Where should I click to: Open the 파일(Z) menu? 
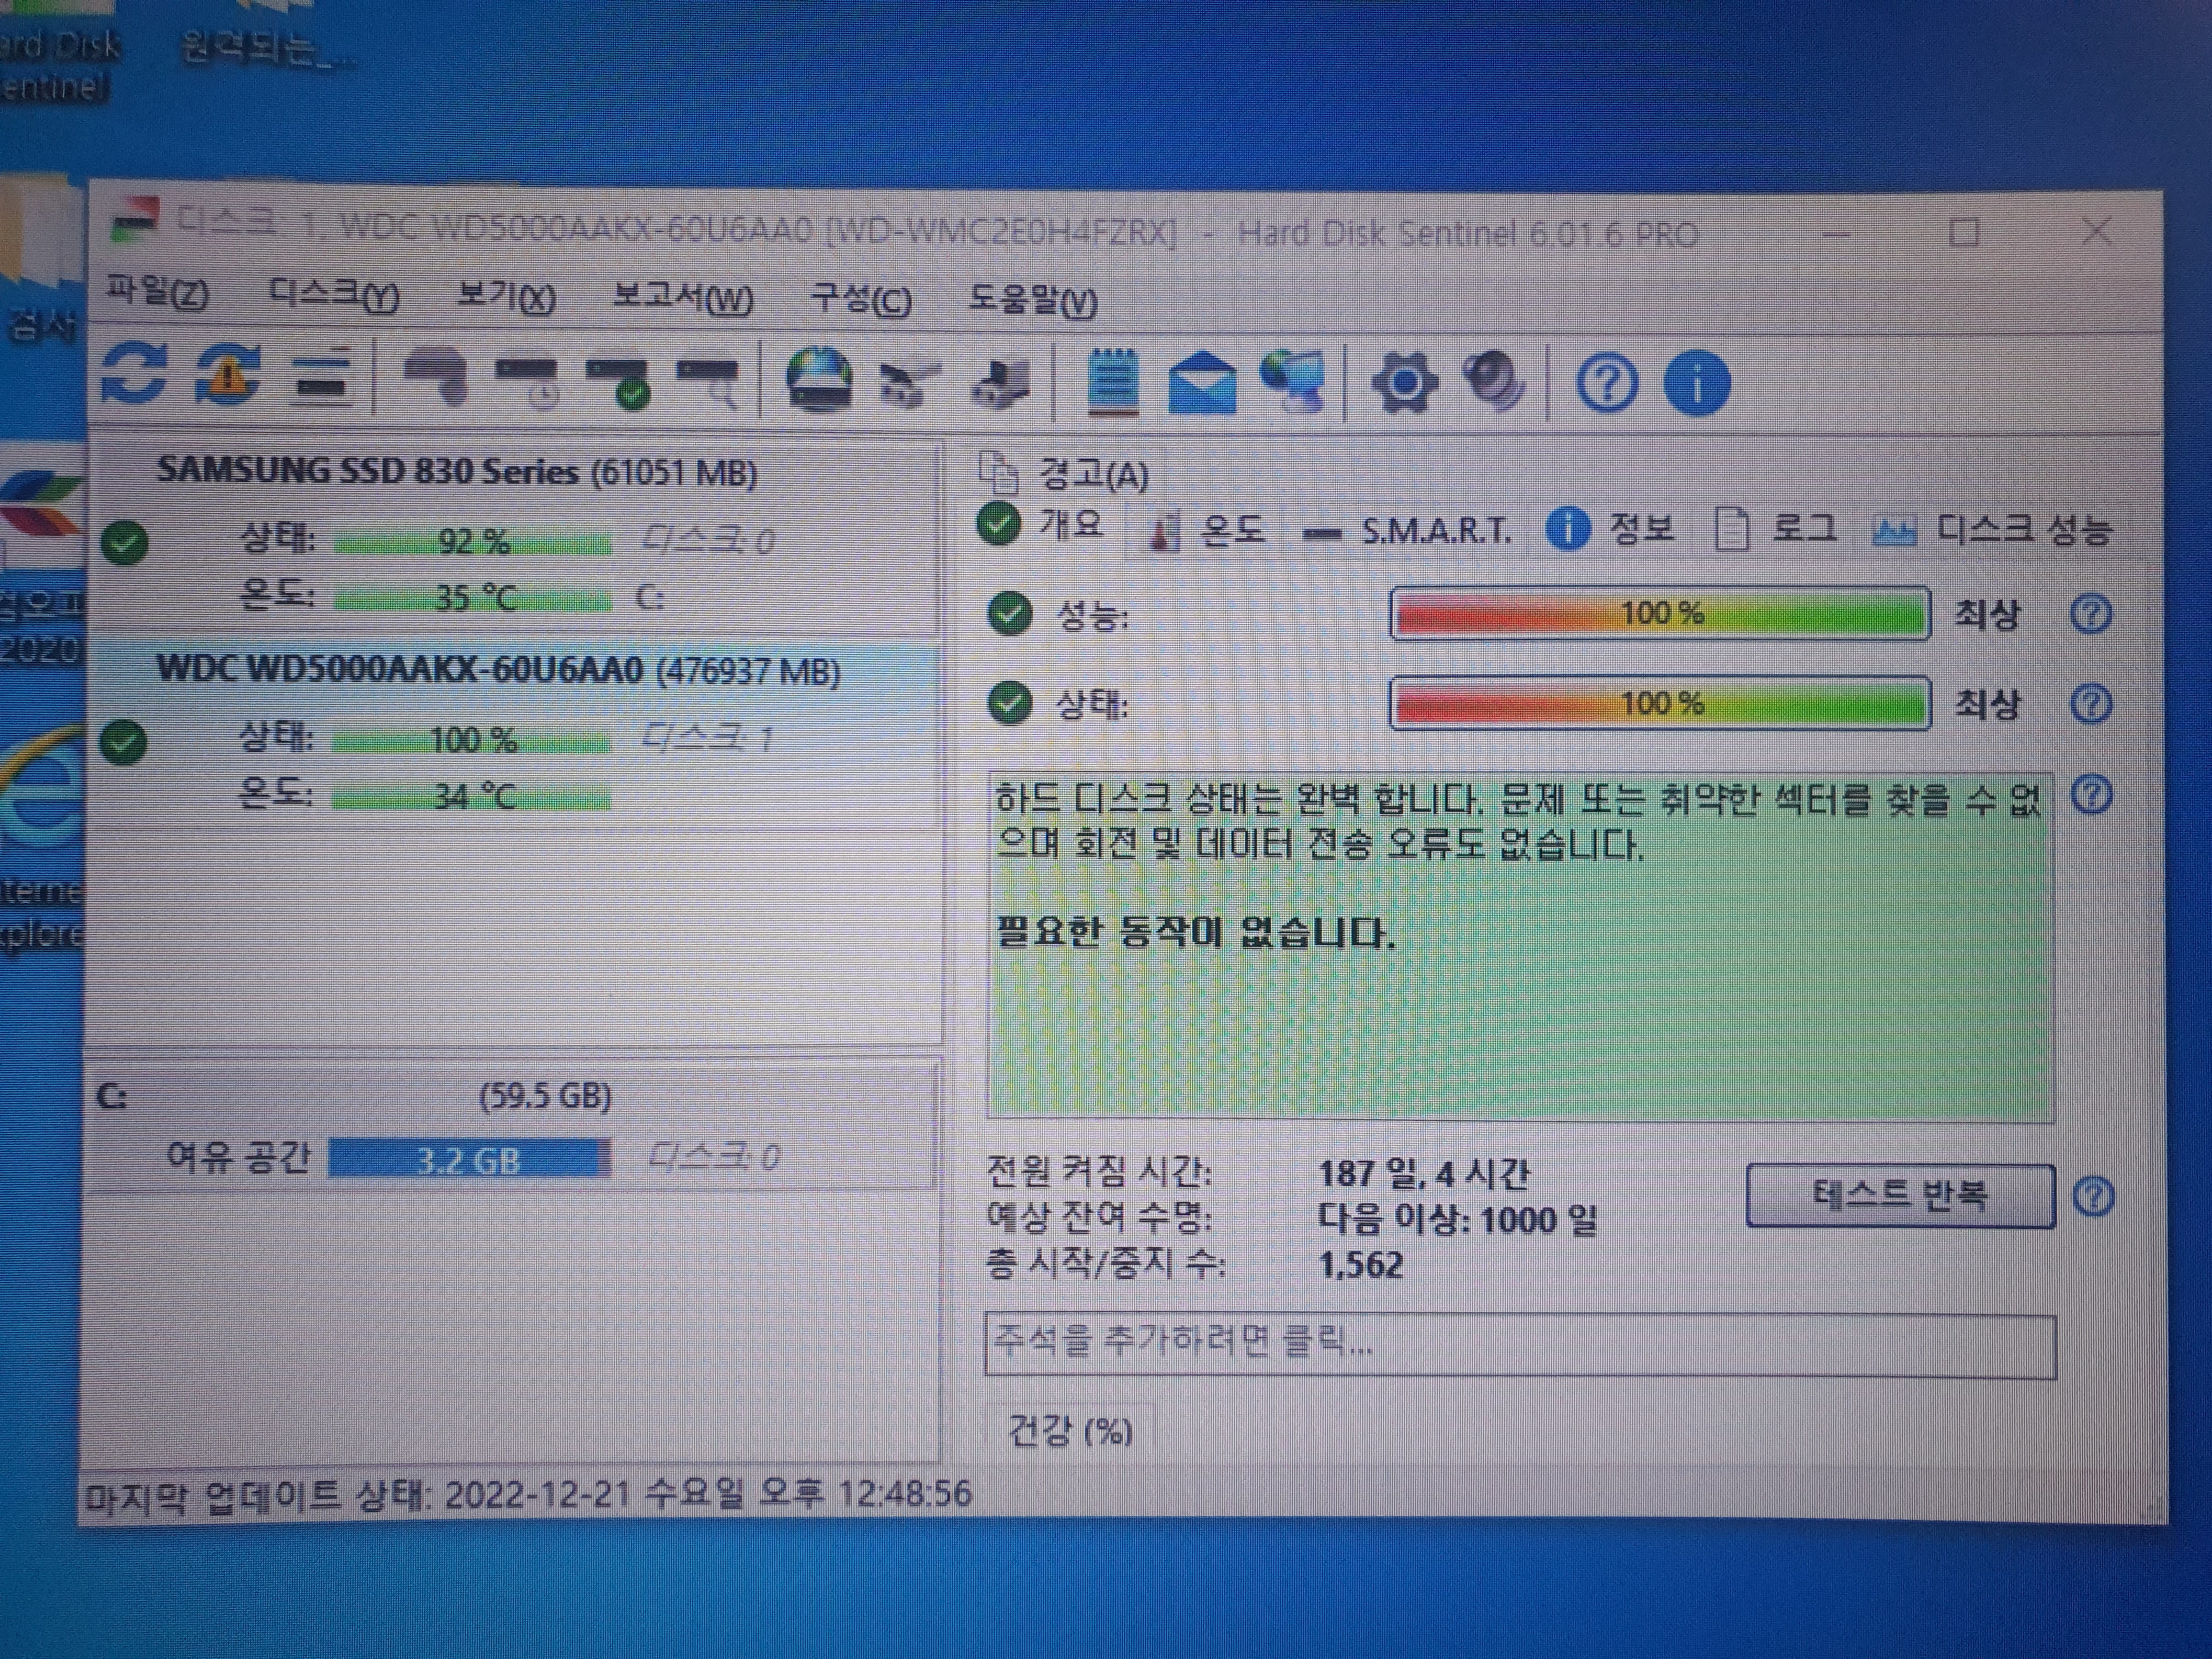tap(157, 292)
